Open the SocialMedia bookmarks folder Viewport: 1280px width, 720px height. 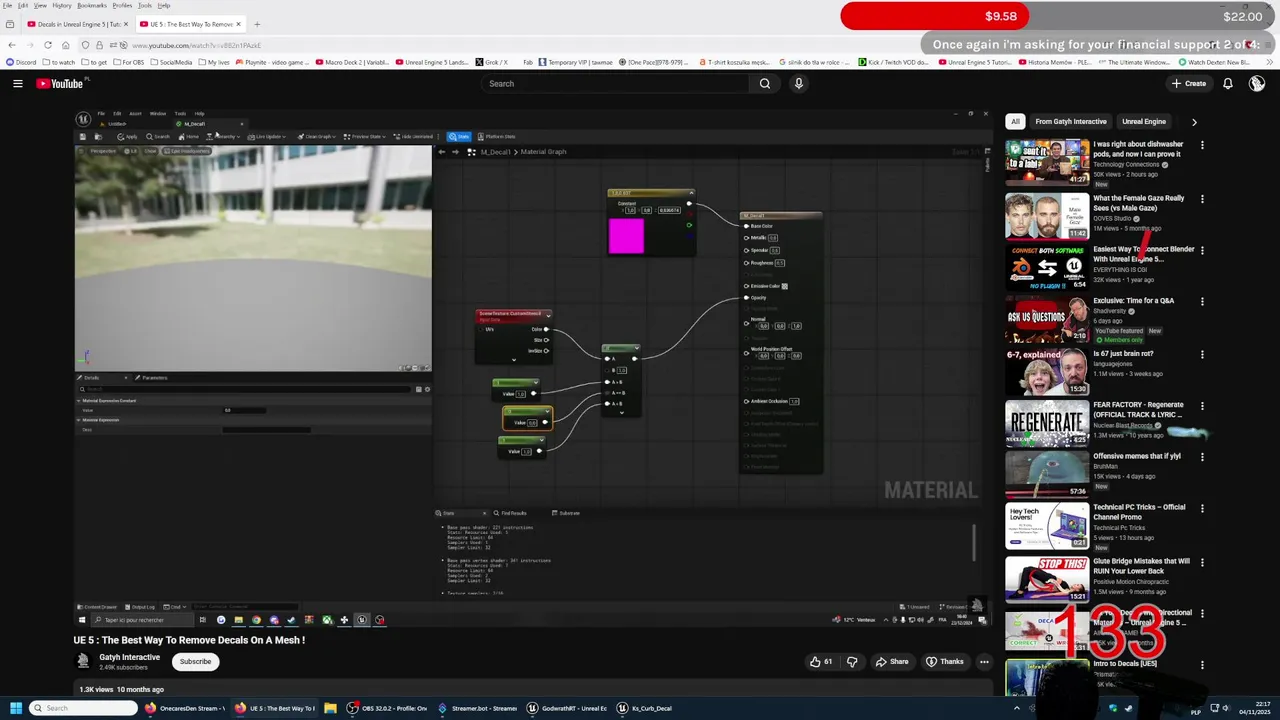(x=171, y=62)
